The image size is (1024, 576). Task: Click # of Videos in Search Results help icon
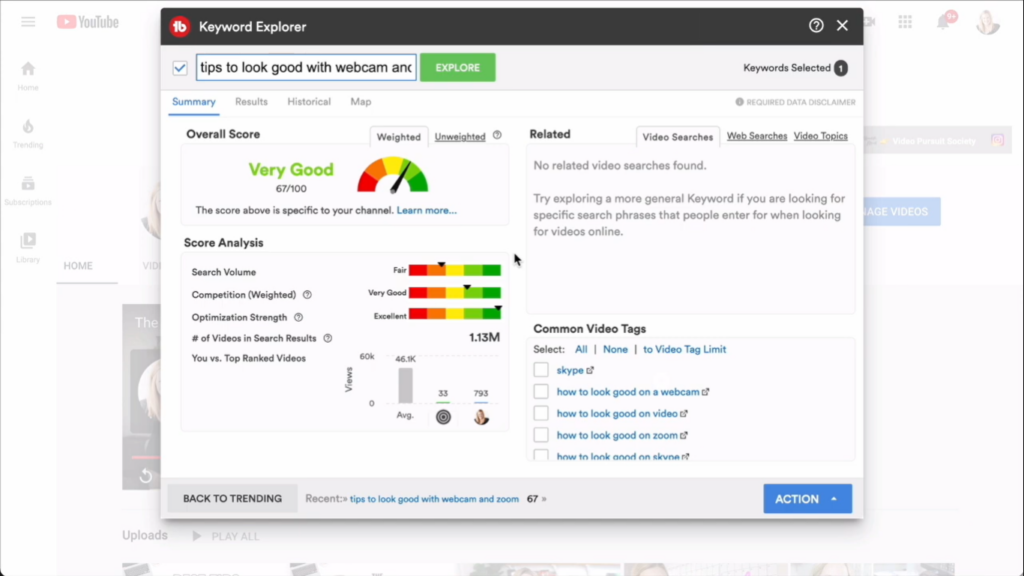click(328, 338)
